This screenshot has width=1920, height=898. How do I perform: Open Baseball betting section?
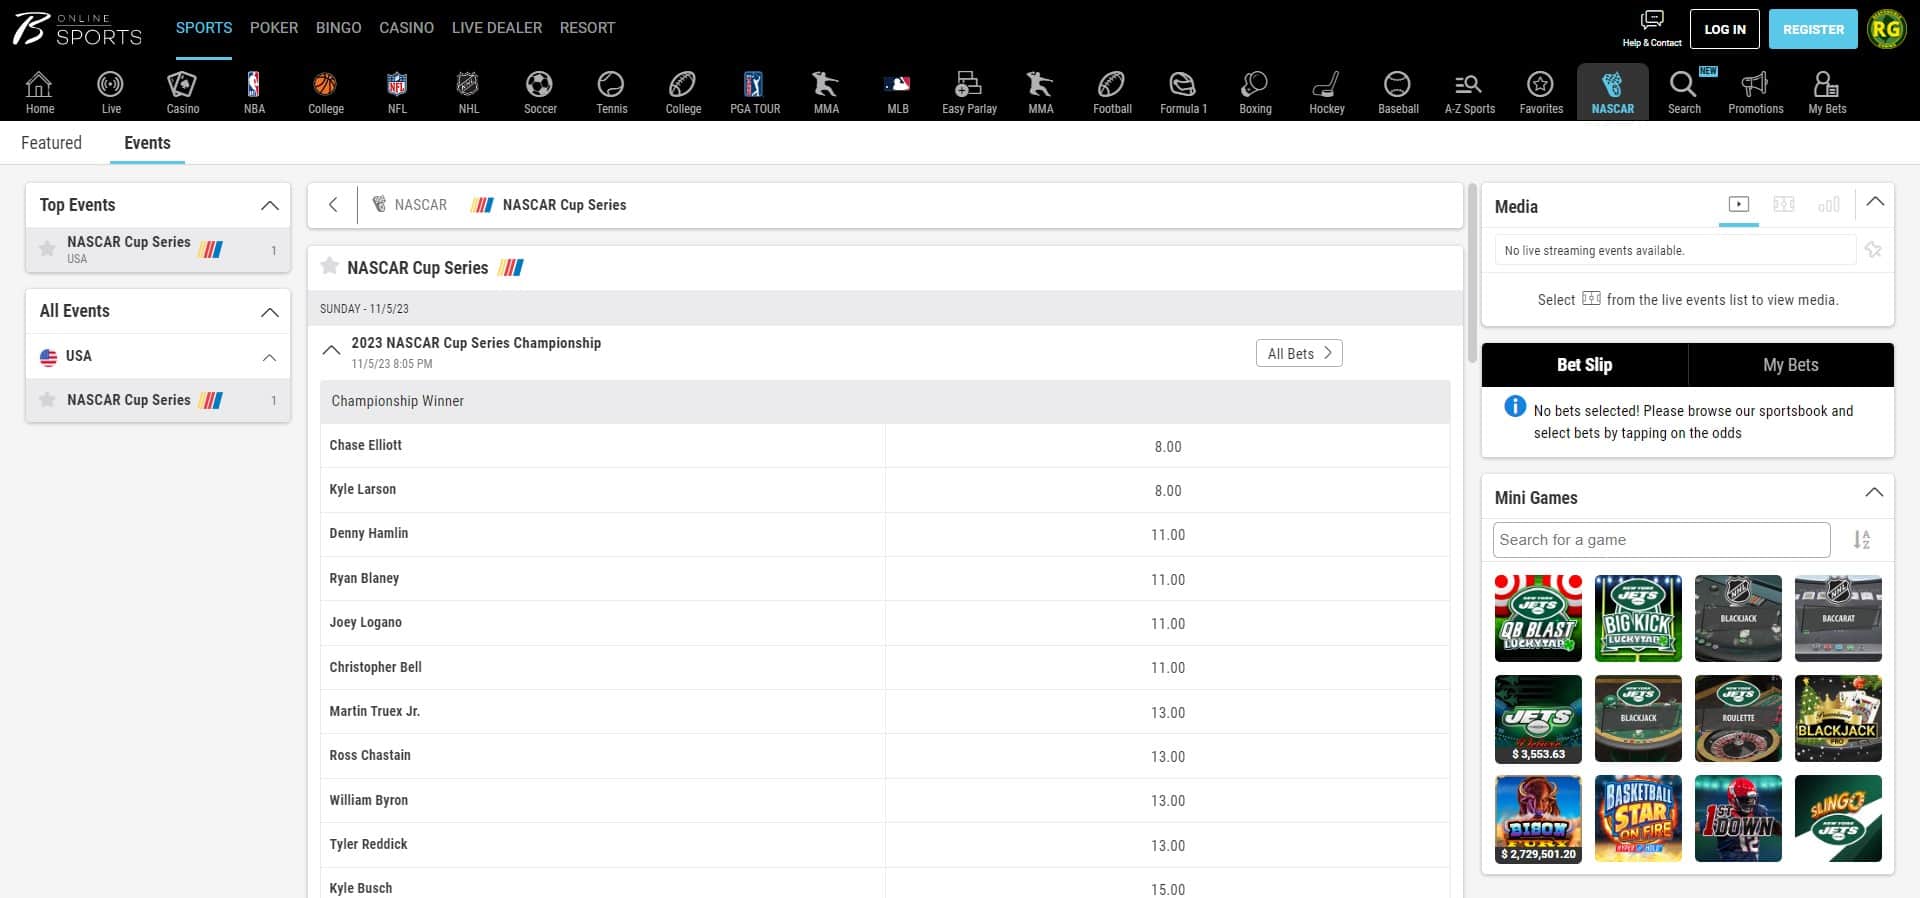coord(1398,93)
